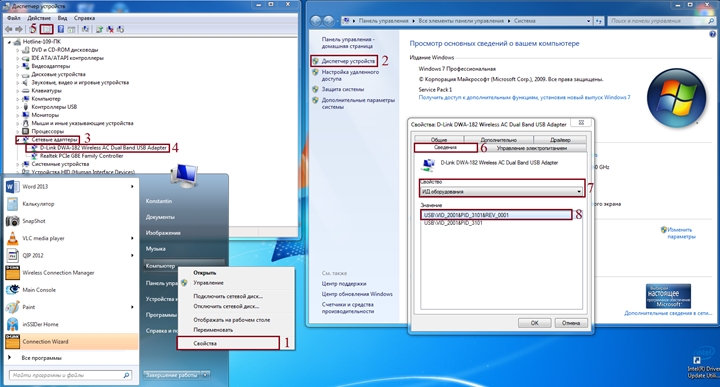Open the Диспетчер устройств link
Image resolution: width=720 pixels, height=387 pixels.
(348, 61)
